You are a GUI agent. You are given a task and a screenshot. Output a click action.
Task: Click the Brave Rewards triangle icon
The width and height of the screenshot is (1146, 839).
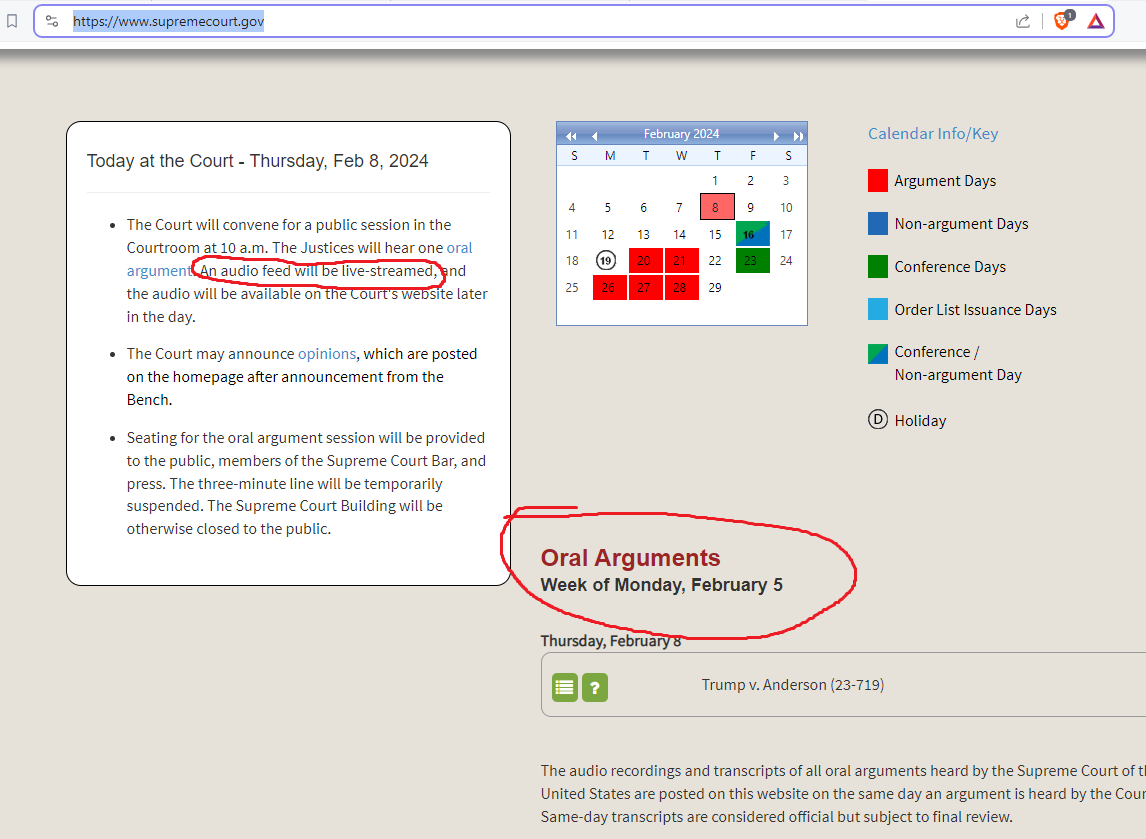click(x=1096, y=21)
